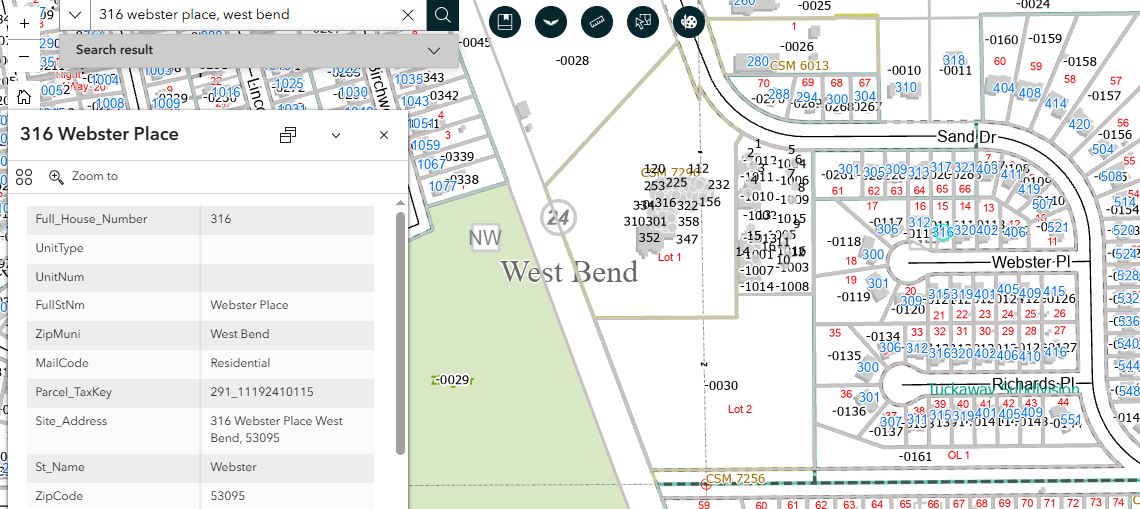Expand the Search result panel

(434, 50)
